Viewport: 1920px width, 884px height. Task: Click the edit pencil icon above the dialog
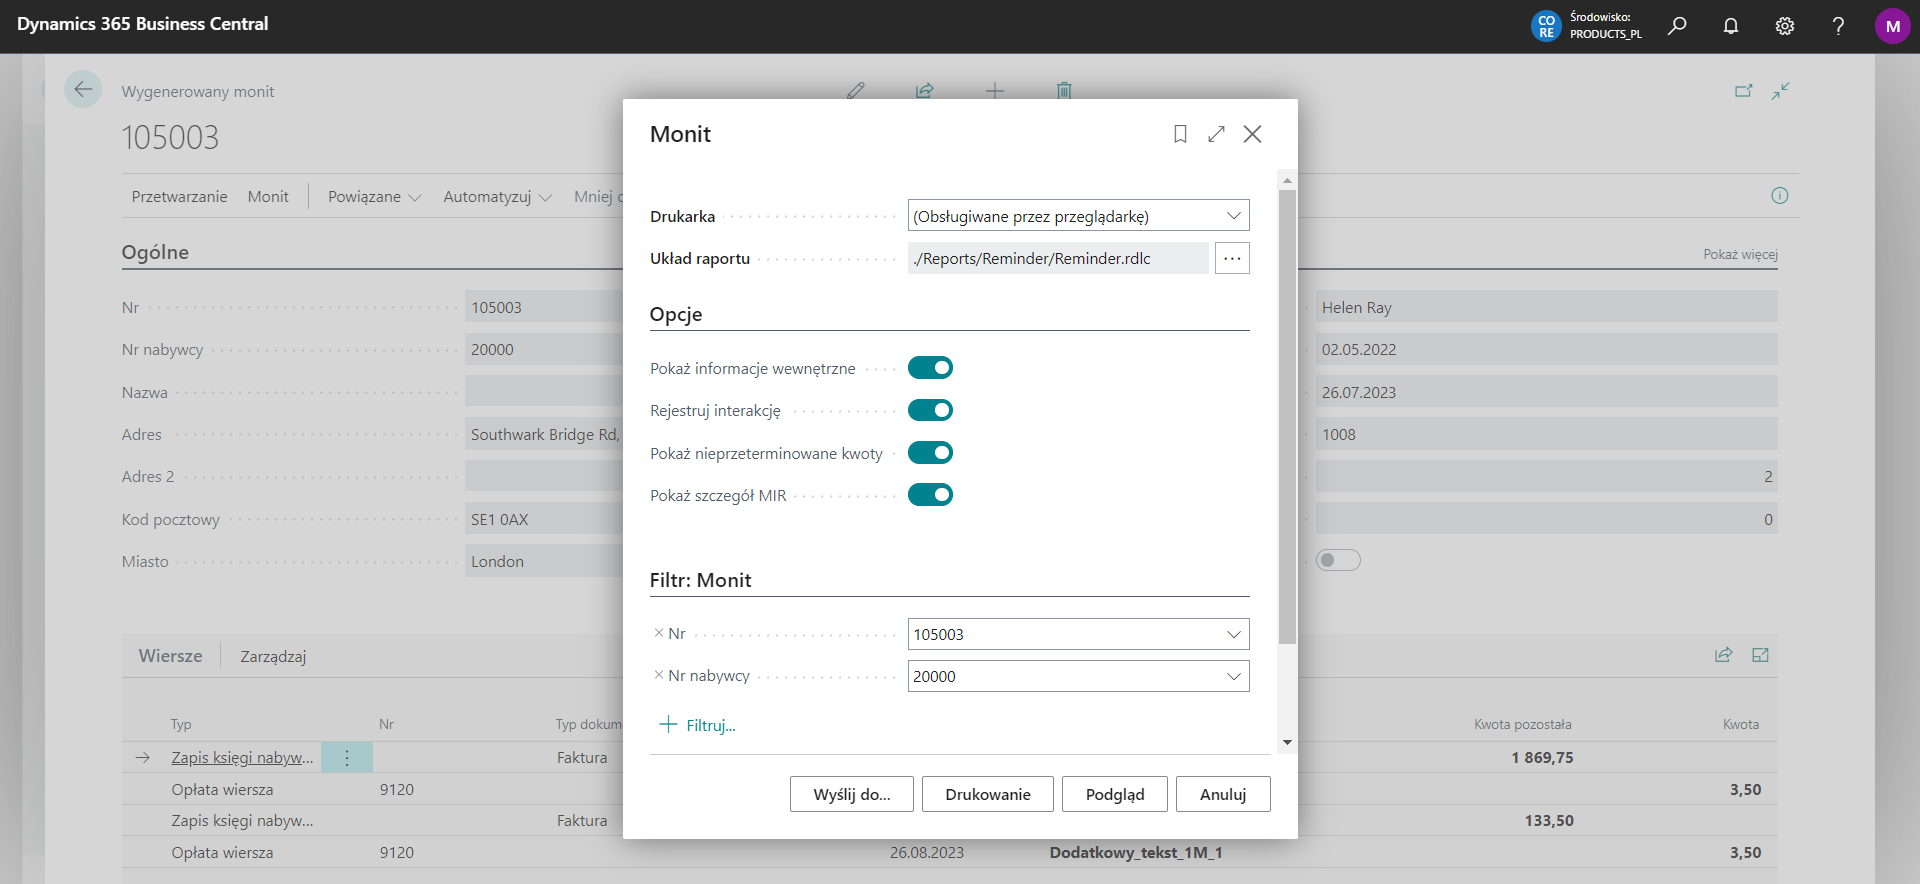[x=856, y=91]
